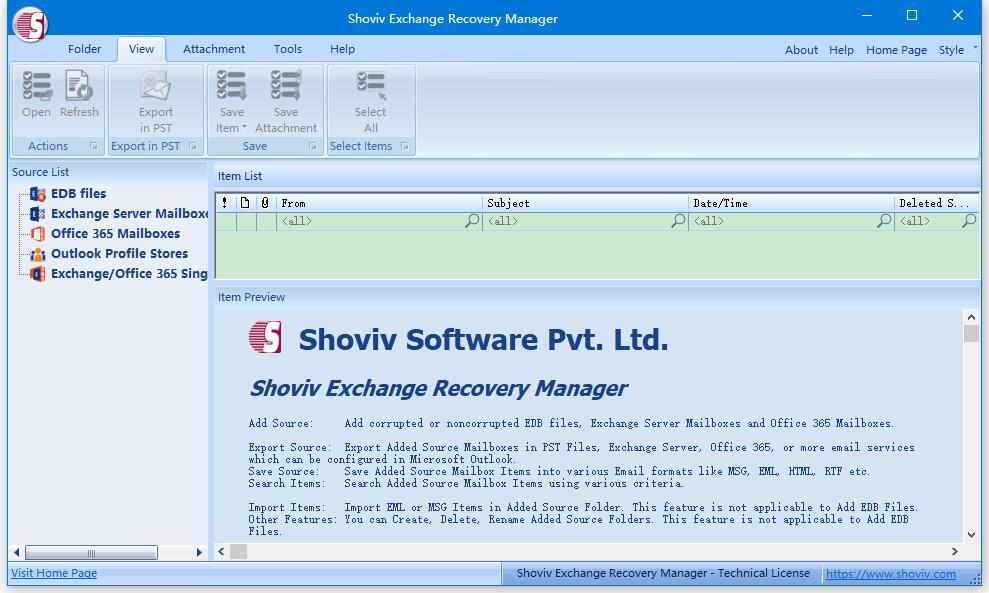
Task: Click the Outlook Profile Stores icon
Action: click(x=38, y=254)
